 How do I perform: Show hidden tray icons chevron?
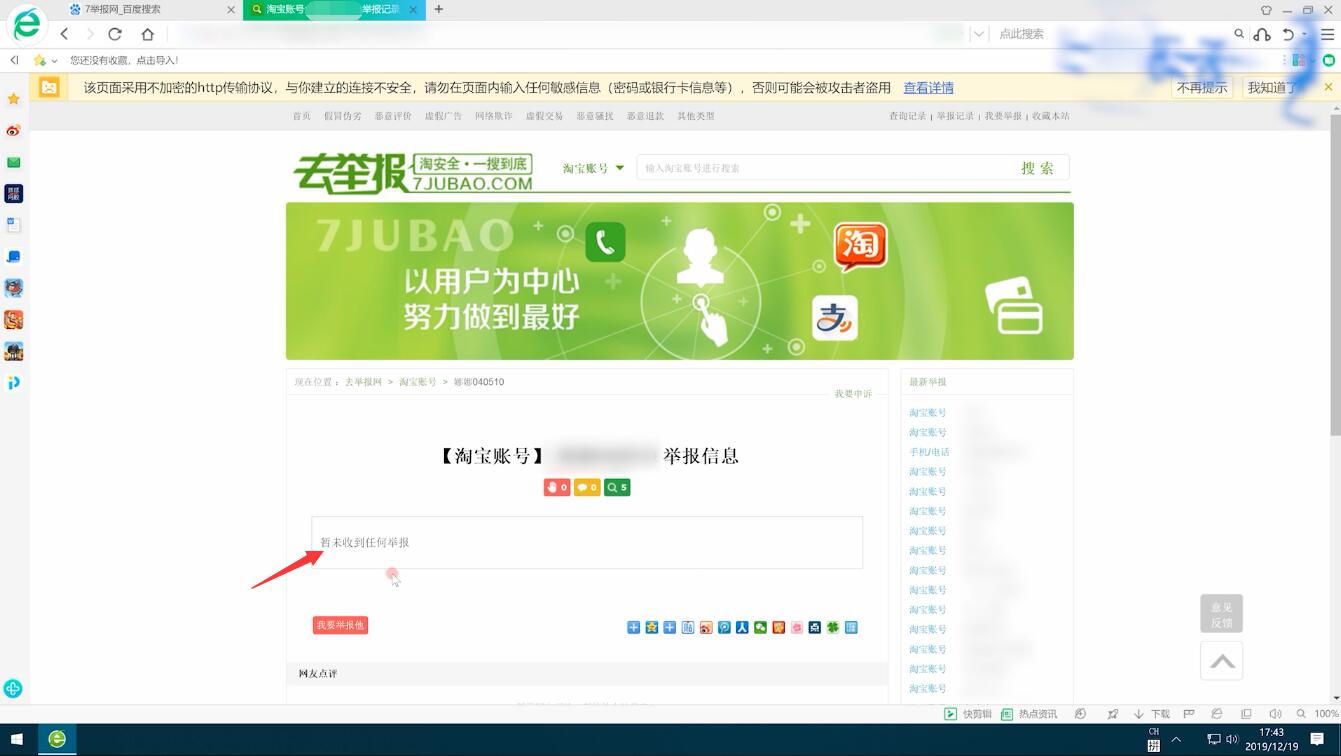point(1176,740)
